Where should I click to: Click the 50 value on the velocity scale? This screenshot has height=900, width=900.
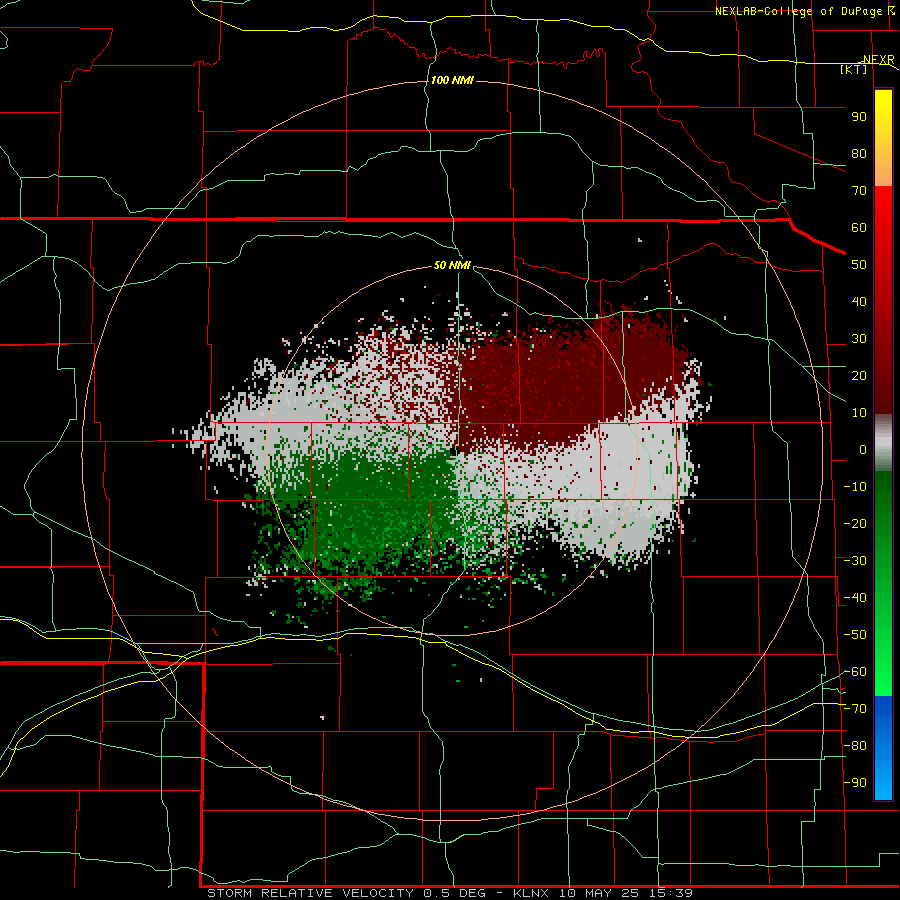[859, 265]
